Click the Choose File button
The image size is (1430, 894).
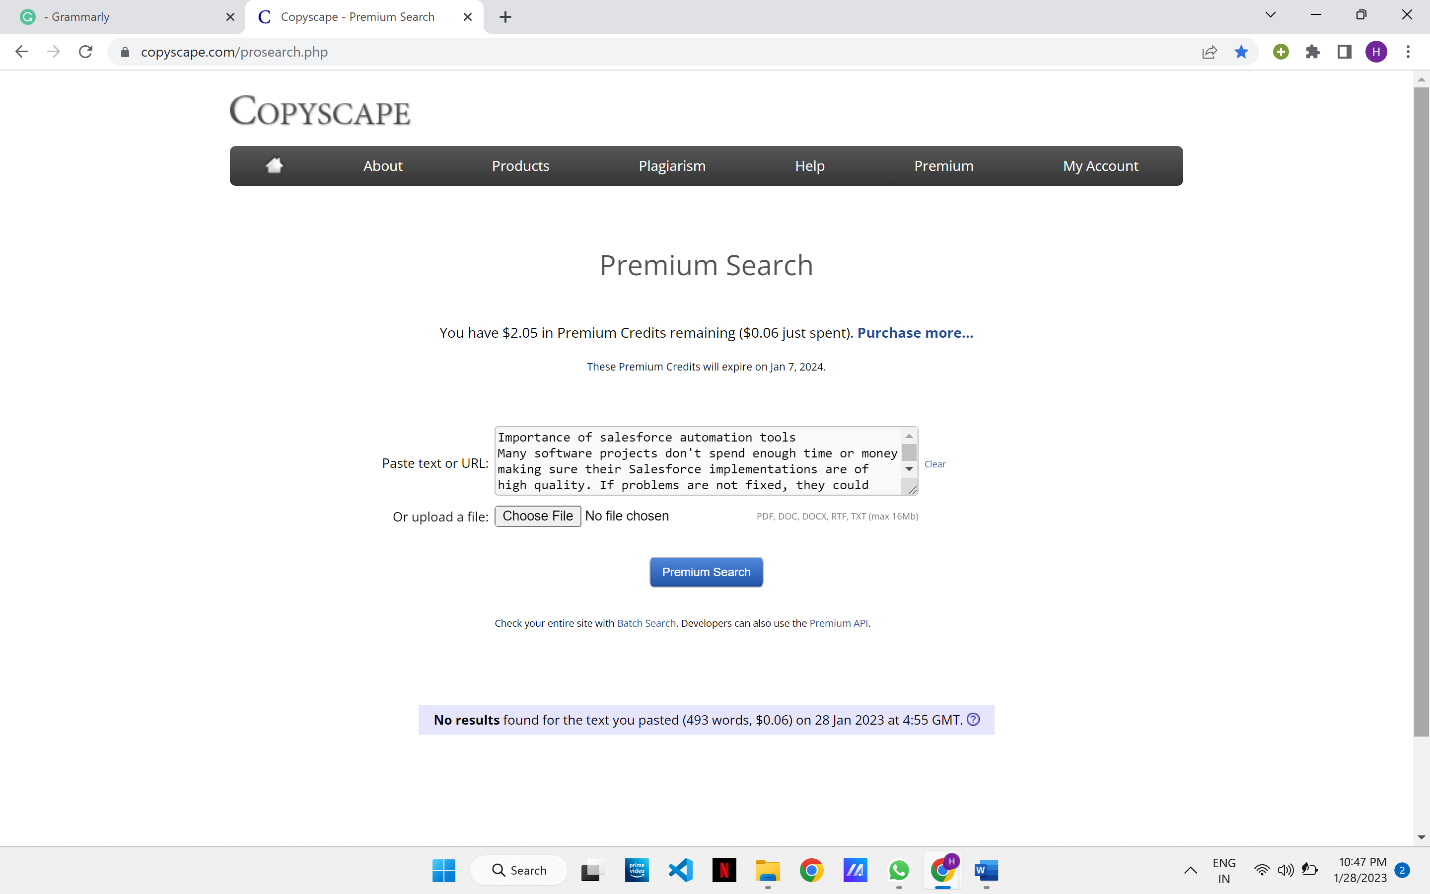pos(538,516)
